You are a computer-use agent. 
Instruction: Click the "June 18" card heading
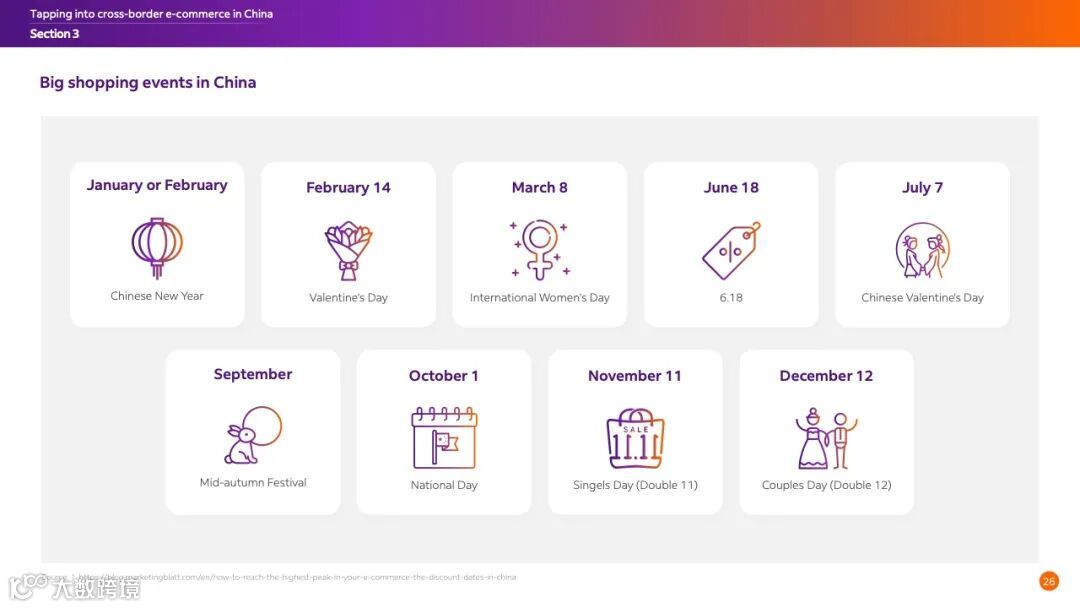[731, 187]
